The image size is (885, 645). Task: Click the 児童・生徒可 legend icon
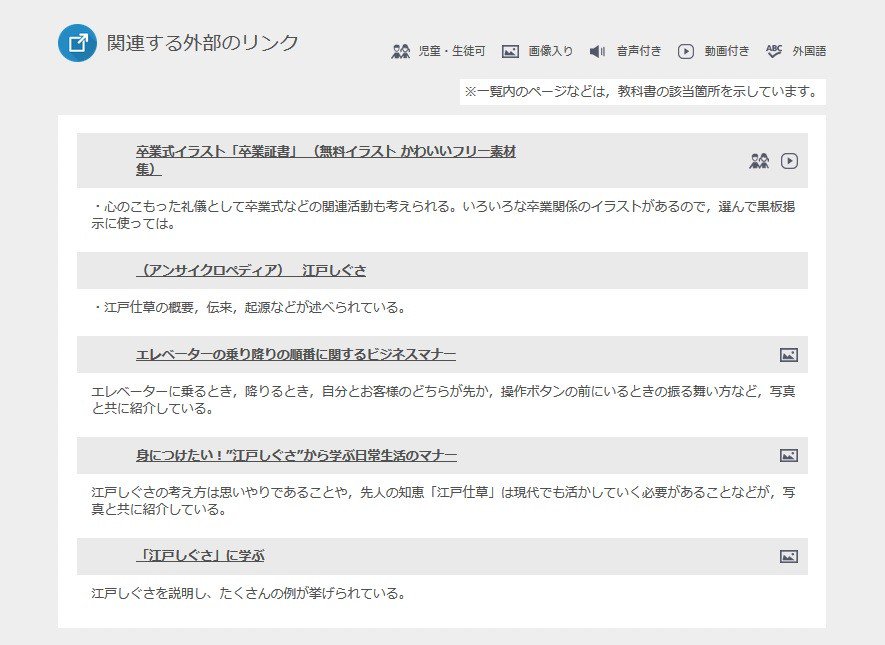point(401,51)
